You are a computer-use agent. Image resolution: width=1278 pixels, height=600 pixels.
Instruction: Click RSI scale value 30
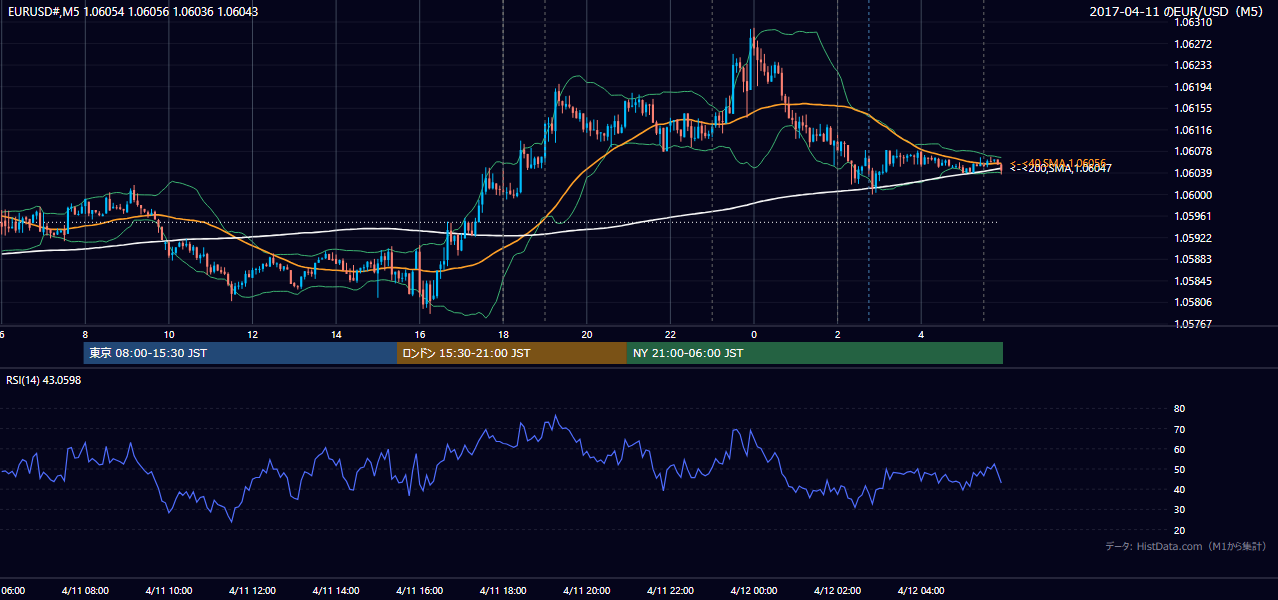(x=1179, y=510)
